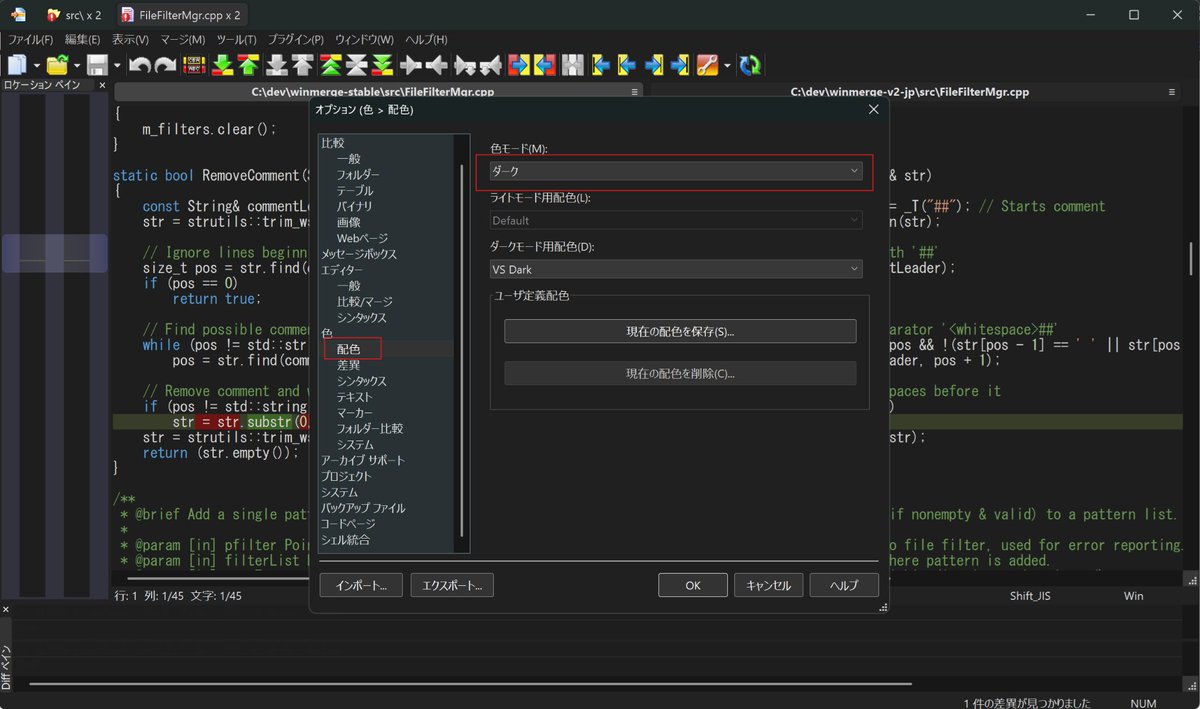Click the gray Copy Right arrow icon
The width and height of the screenshot is (1200, 709).
[411, 65]
